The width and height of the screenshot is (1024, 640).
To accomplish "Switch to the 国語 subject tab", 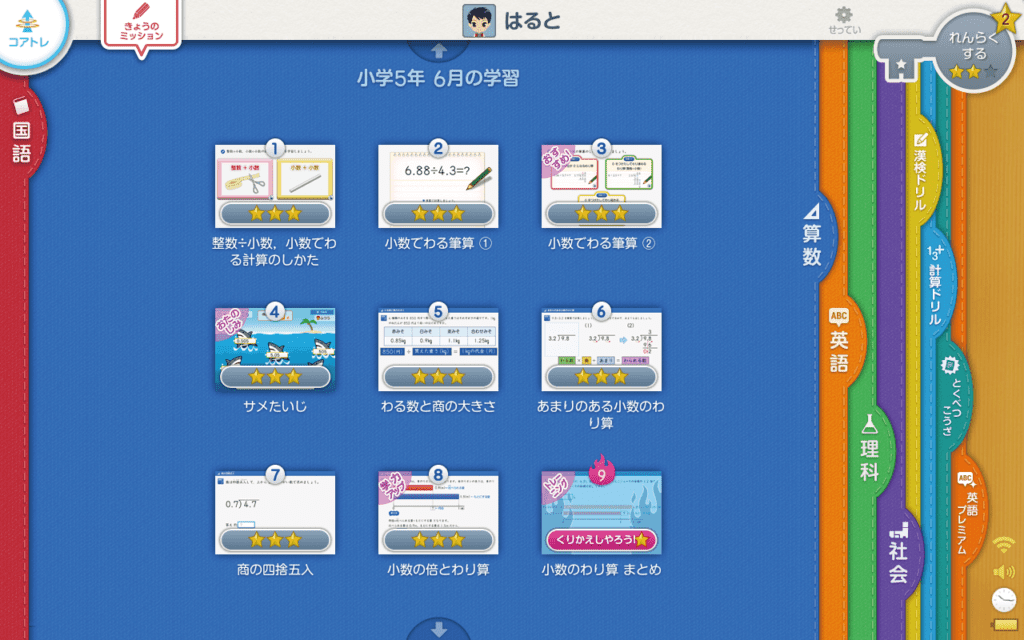I will (x=20, y=140).
